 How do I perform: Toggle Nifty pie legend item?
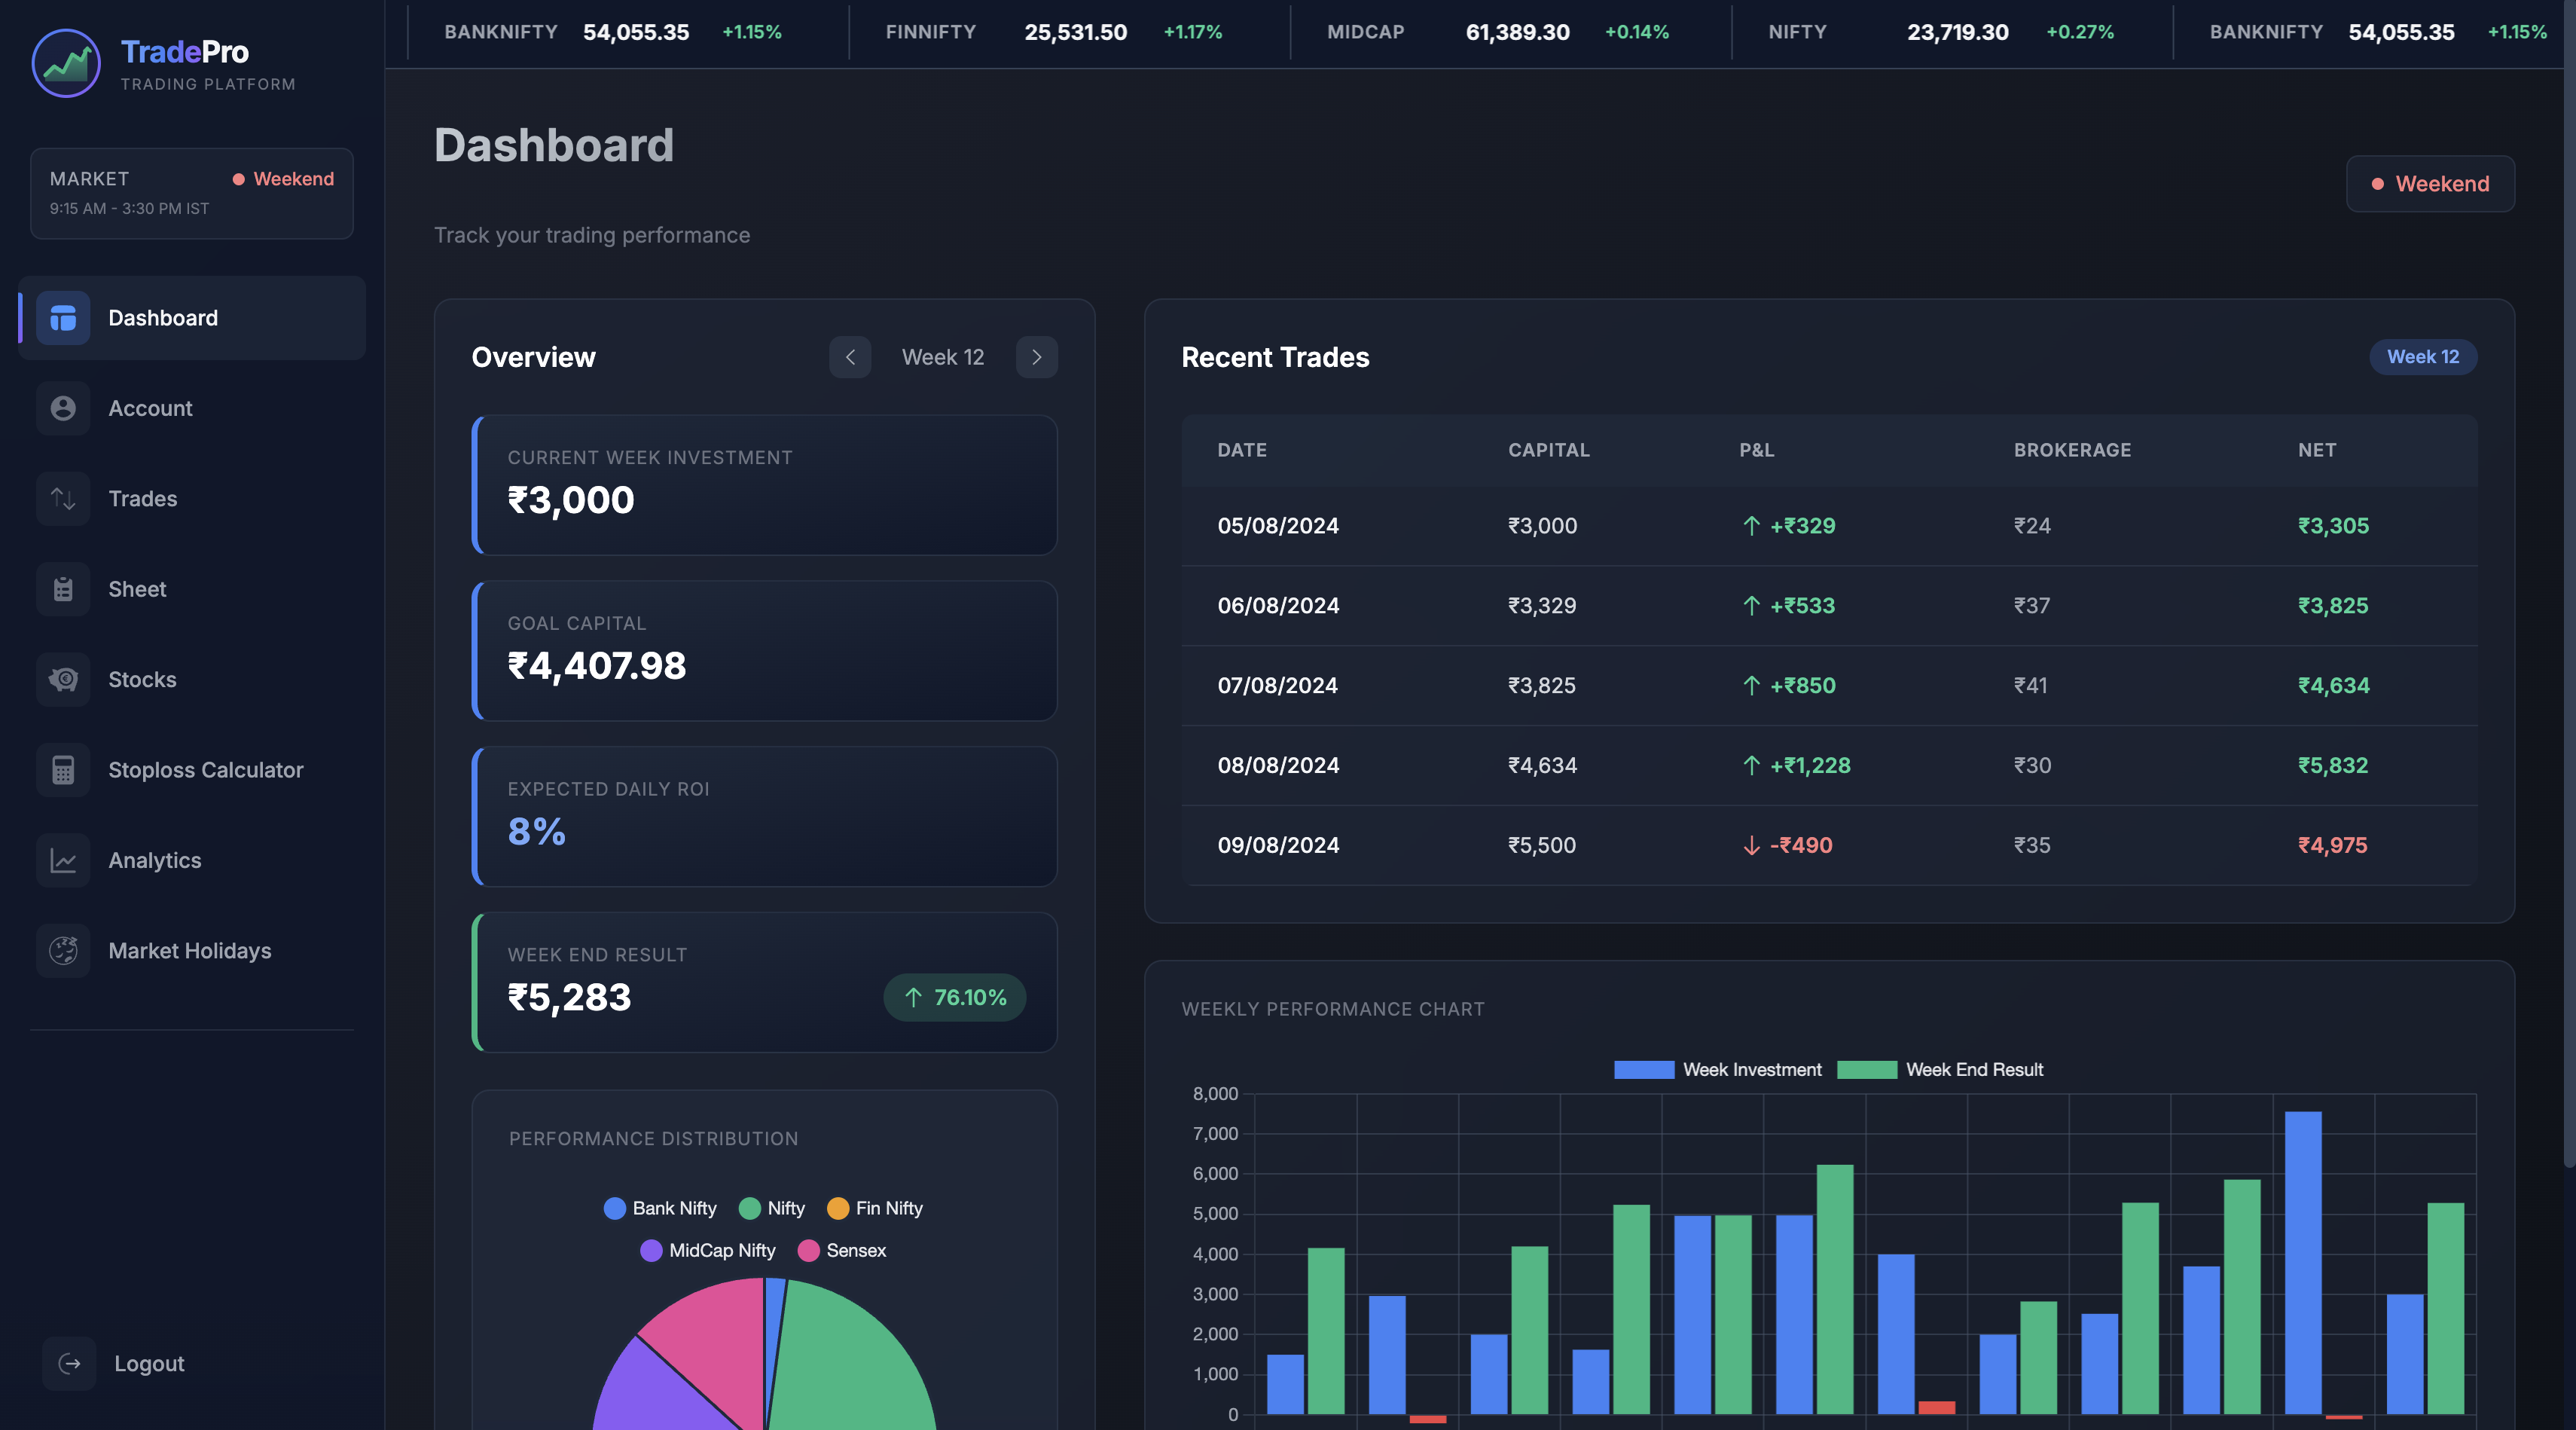point(772,1208)
